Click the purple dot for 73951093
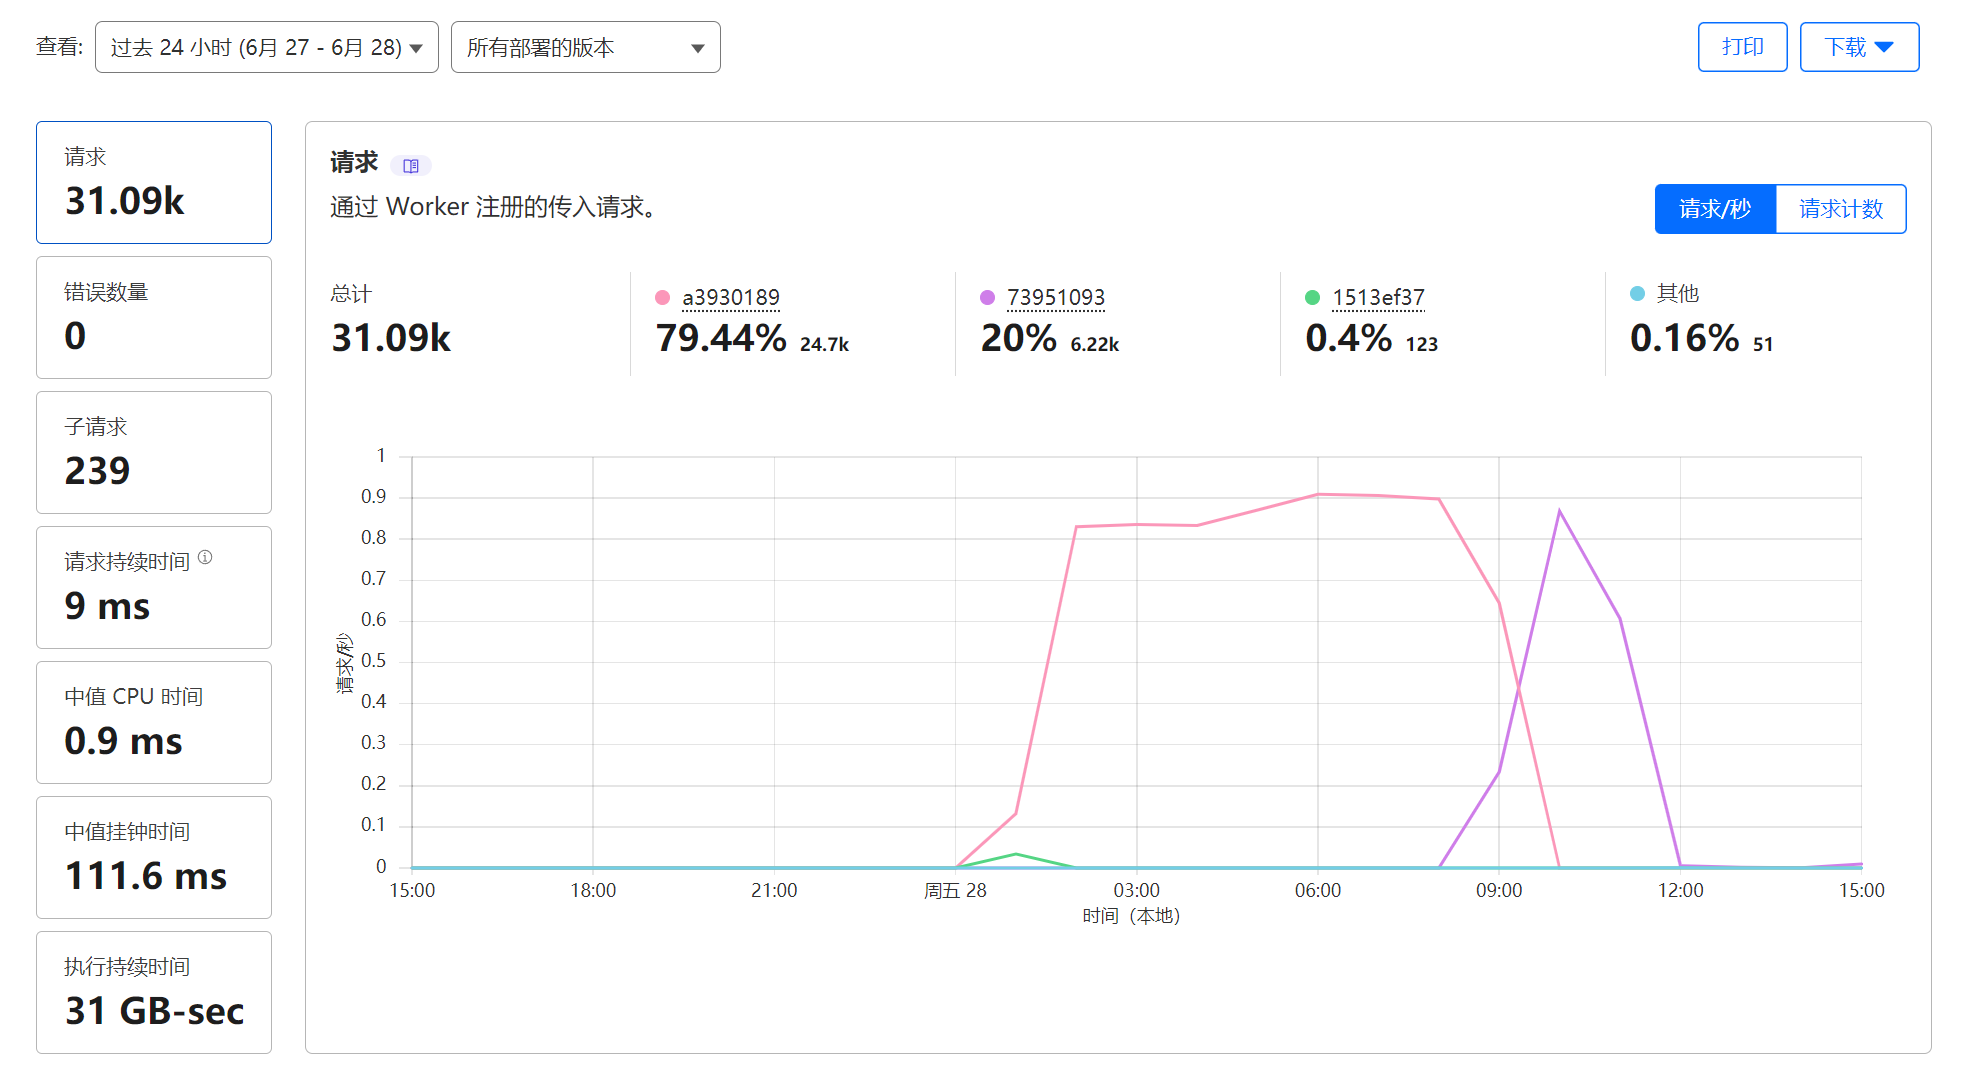 [x=987, y=297]
